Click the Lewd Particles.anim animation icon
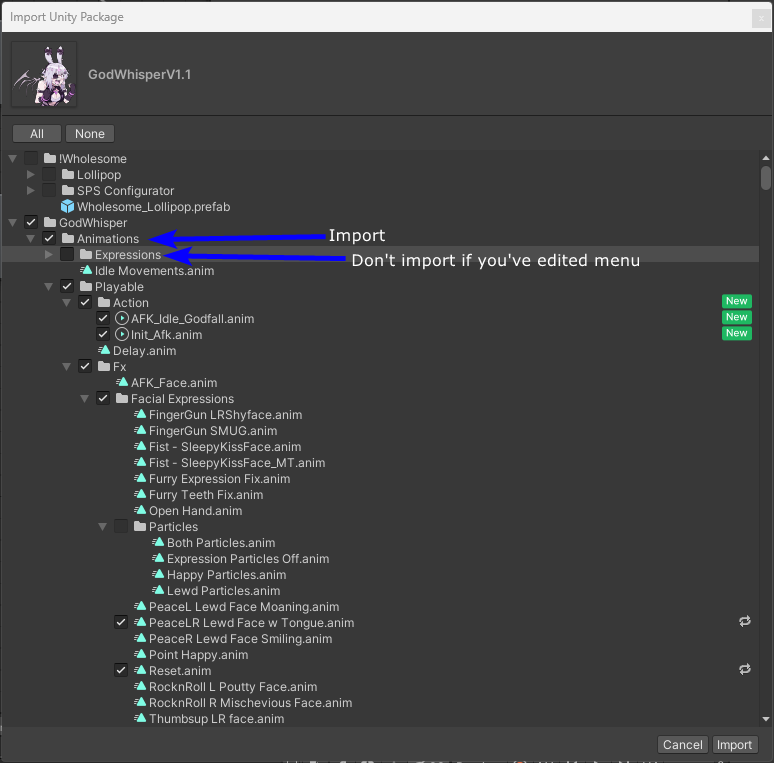The image size is (774, 763). click(158, 590)
